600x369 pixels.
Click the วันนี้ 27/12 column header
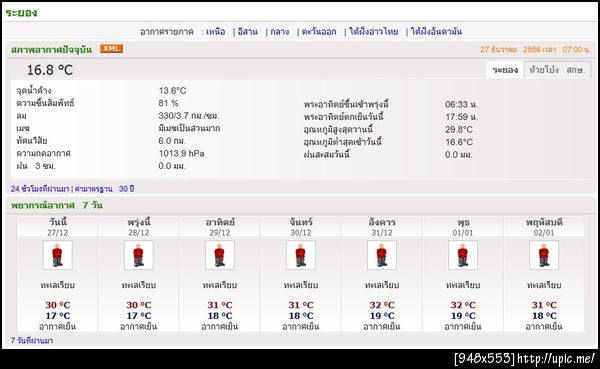click(58, 227)
